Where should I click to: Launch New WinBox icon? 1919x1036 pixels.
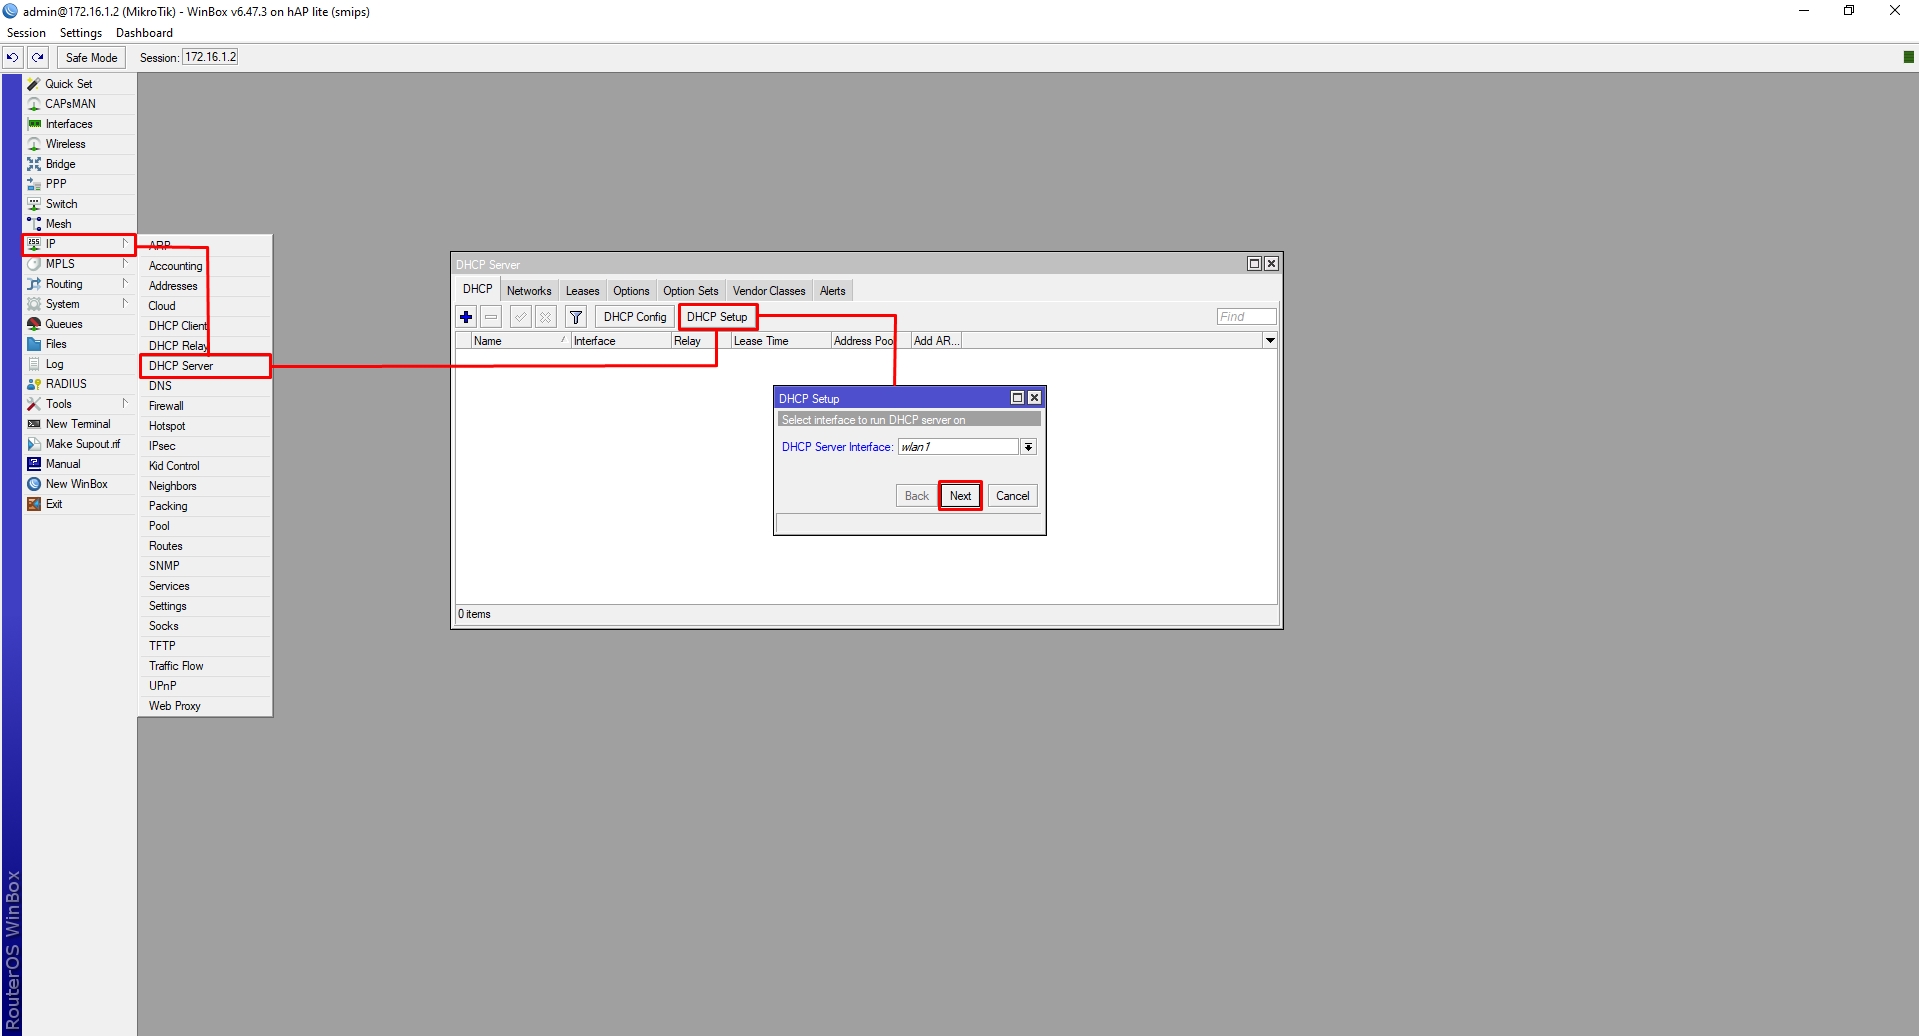34,484
